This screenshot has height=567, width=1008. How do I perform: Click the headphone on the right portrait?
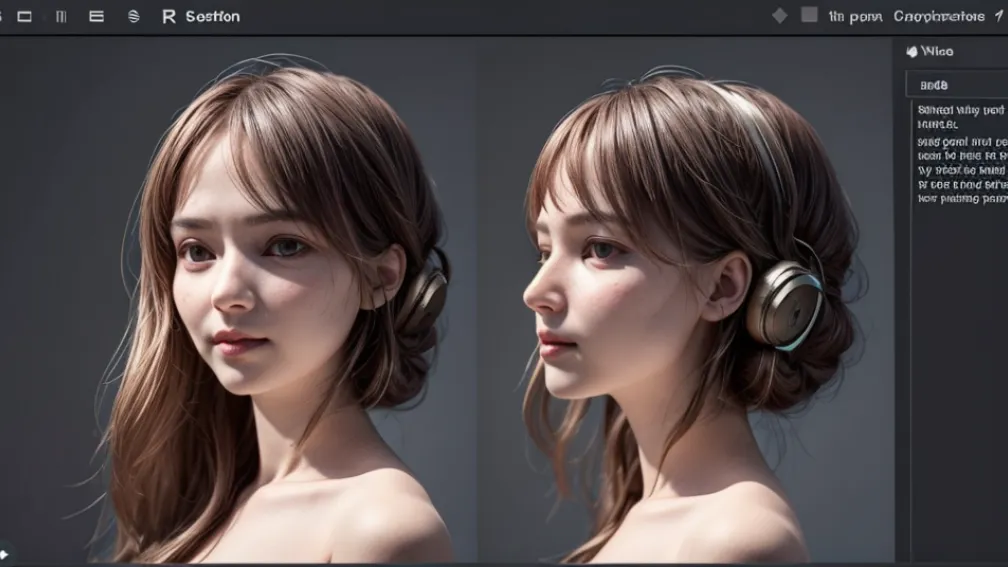point(785,303)
